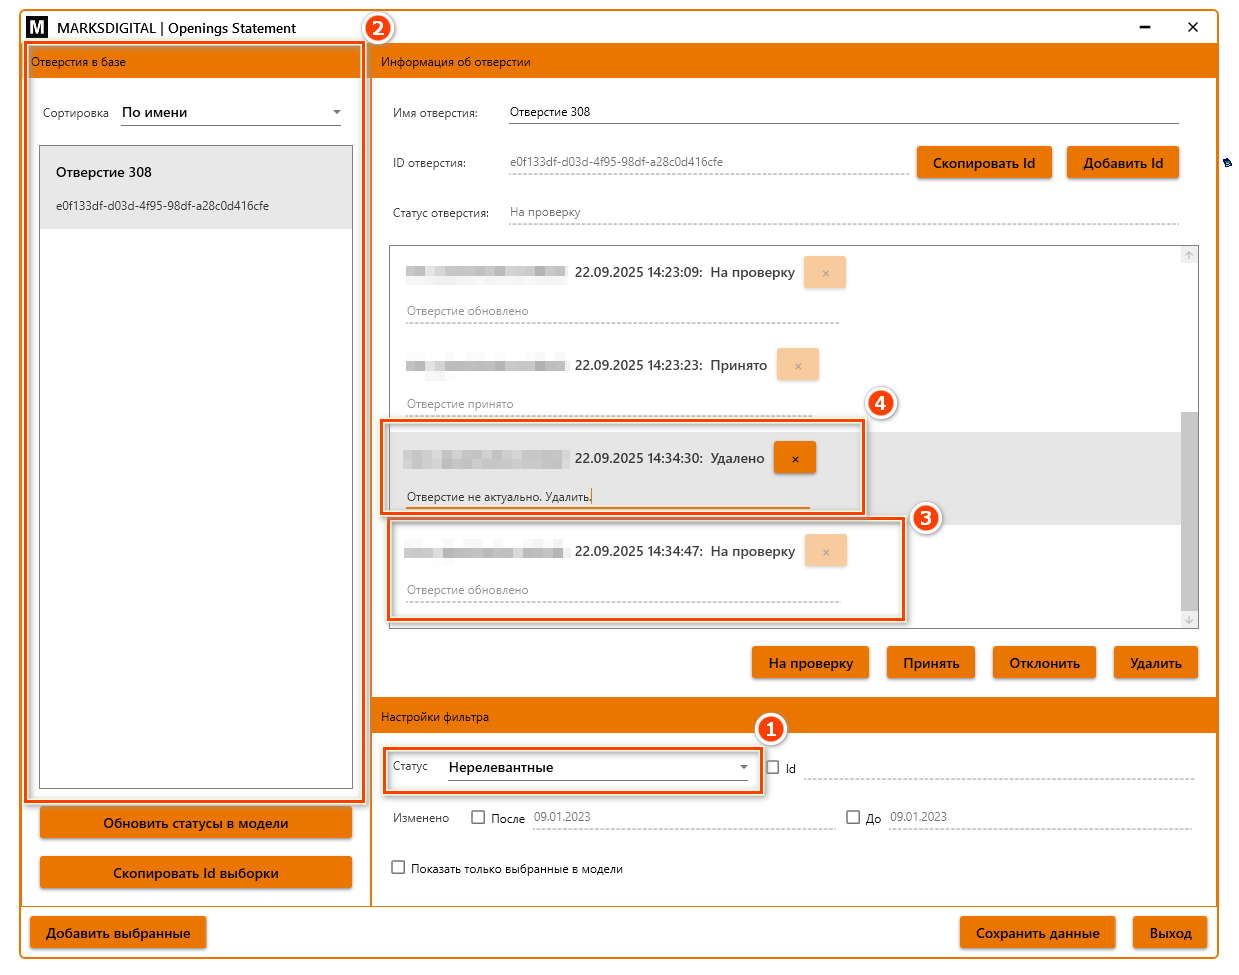Viewport: 1239px width, 975px height.
Task: Delete the 14:34:30 Удалено status entry
Action: 795,458
